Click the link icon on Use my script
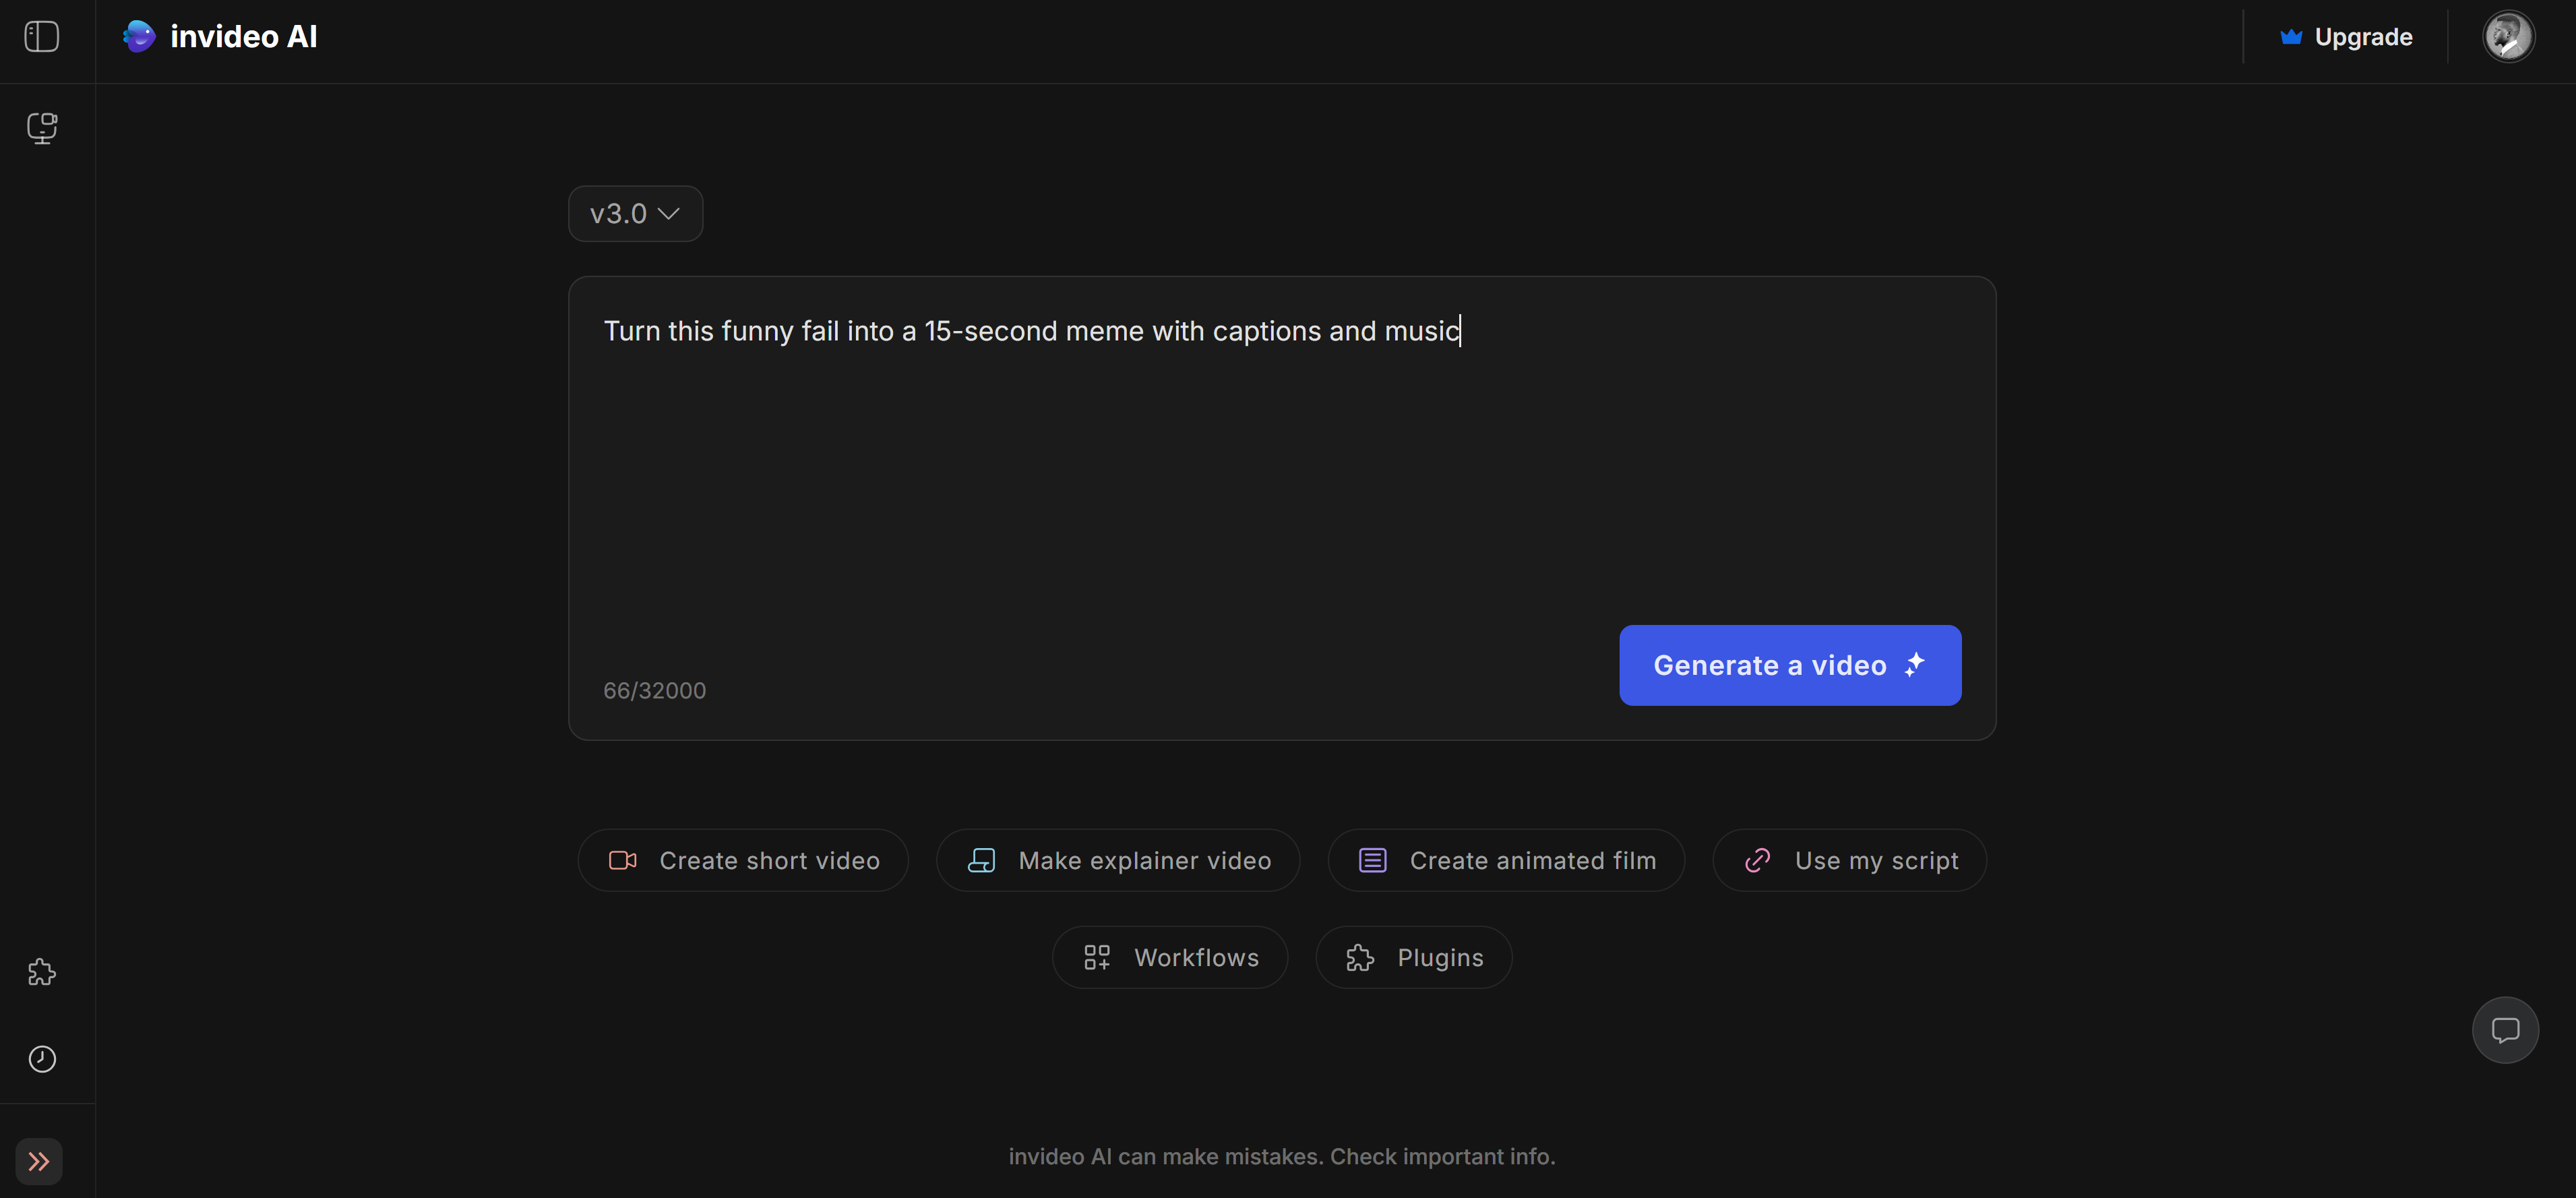 (x=1757, y=859)
